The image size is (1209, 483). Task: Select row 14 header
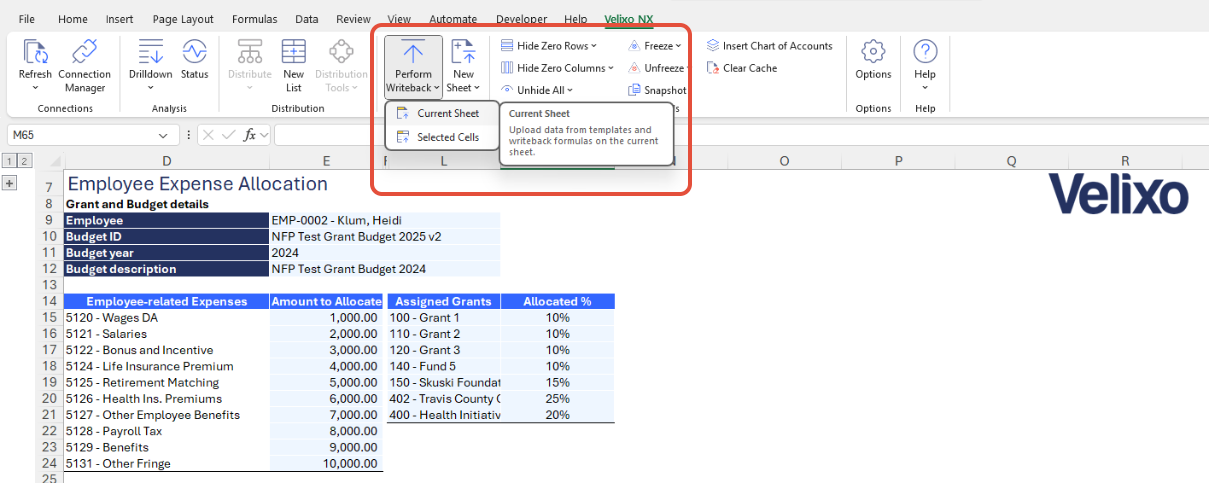(x=49, y=301)
